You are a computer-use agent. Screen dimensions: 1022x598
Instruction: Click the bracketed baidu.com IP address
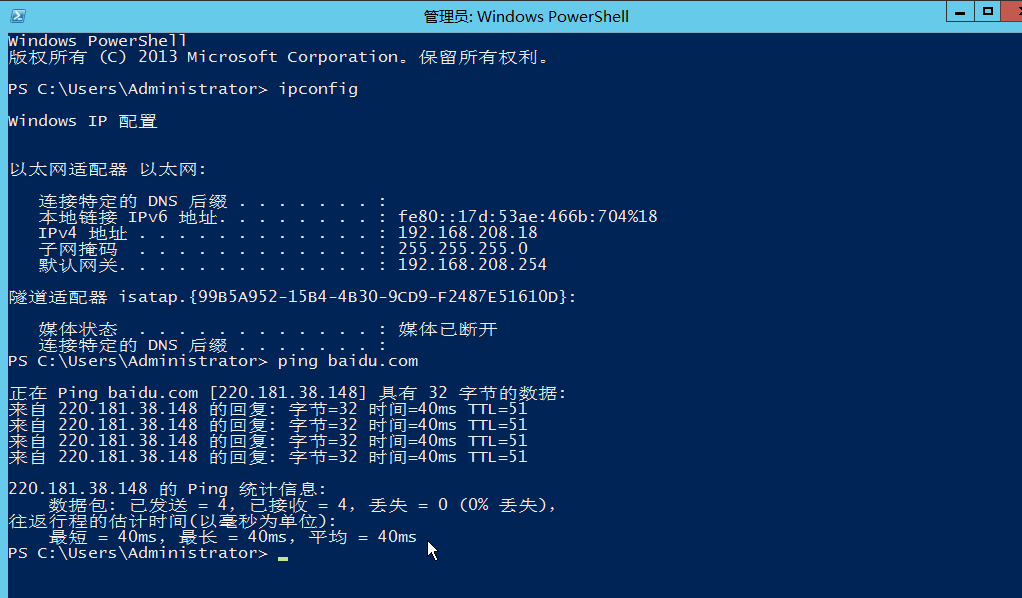coord(288,393)
